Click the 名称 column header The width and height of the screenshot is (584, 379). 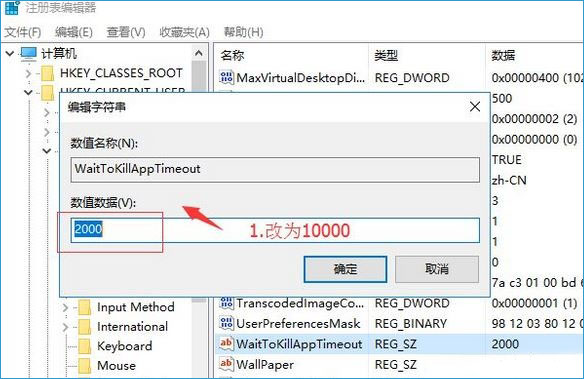[x=232, y=56]
